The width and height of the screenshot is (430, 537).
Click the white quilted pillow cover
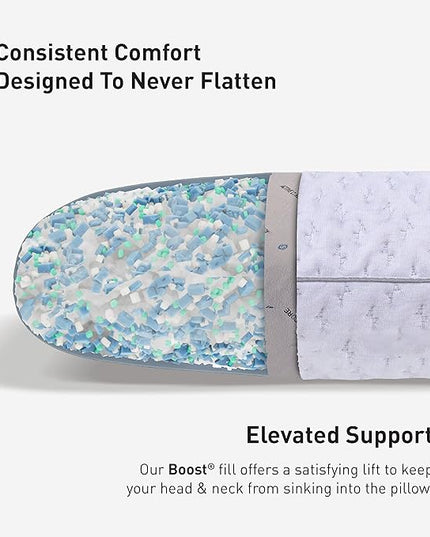[x=364, y=276]
